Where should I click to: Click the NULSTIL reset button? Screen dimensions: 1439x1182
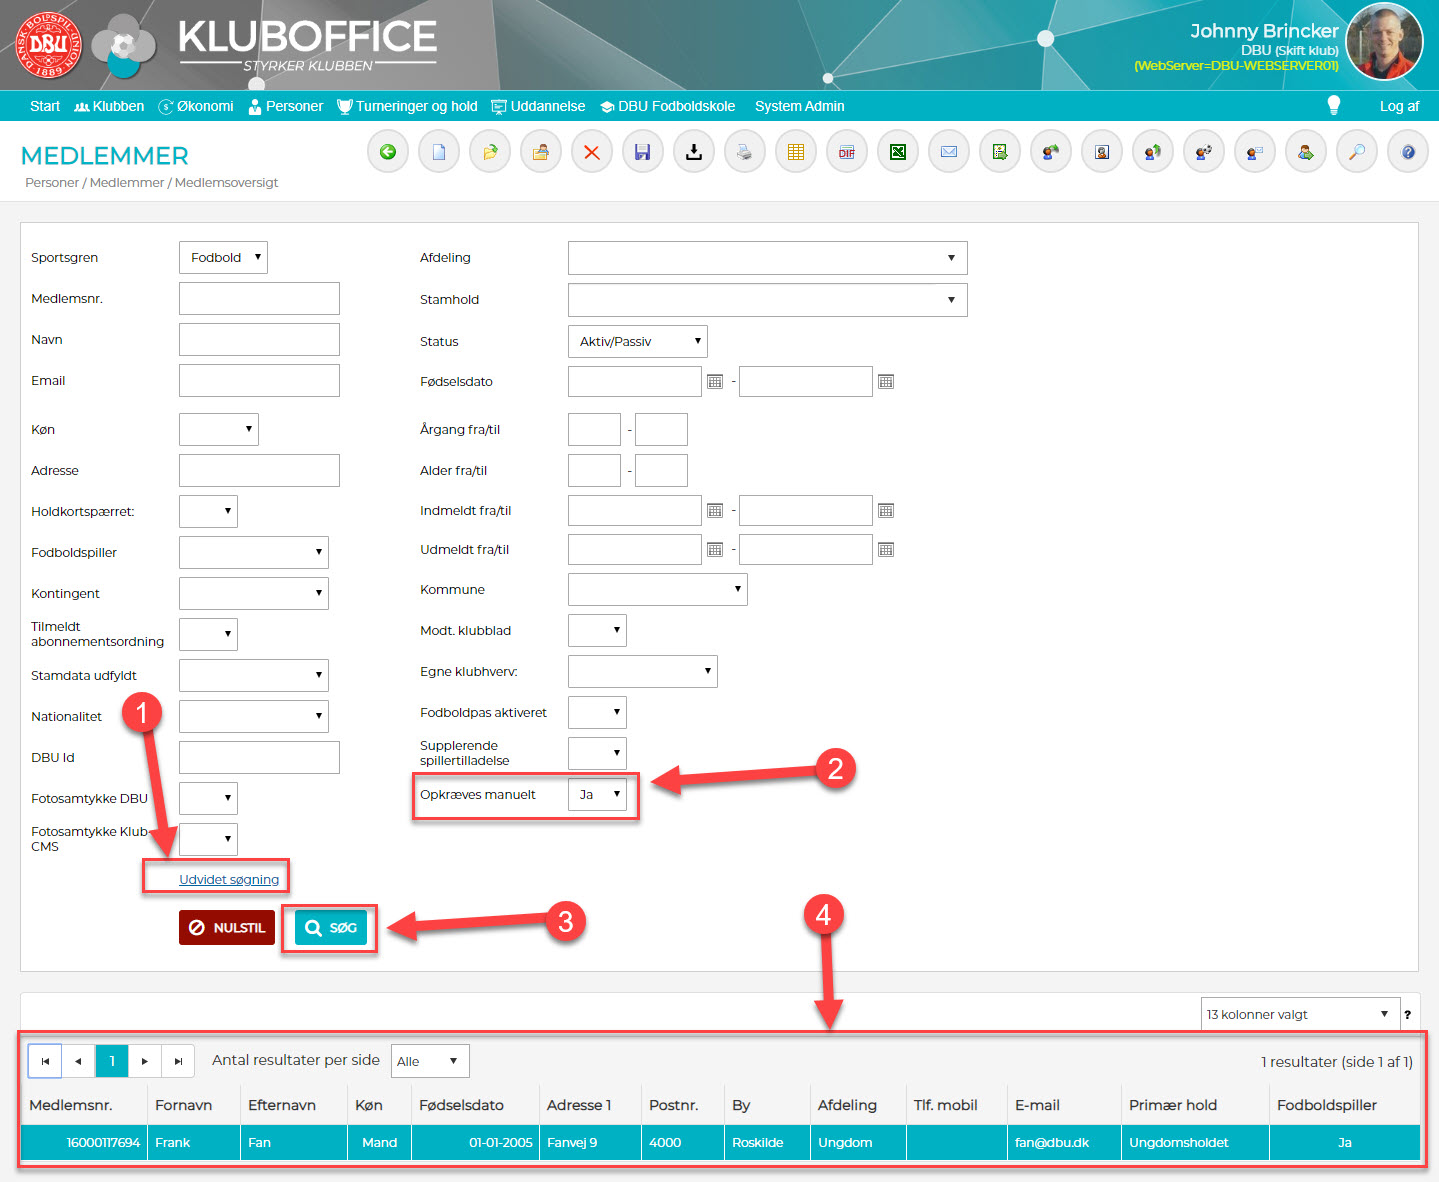[227, 928]
